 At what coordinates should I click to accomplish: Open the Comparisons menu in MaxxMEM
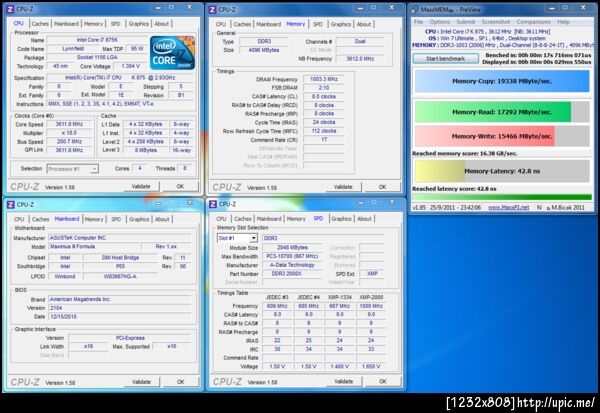tap(533, 22)
